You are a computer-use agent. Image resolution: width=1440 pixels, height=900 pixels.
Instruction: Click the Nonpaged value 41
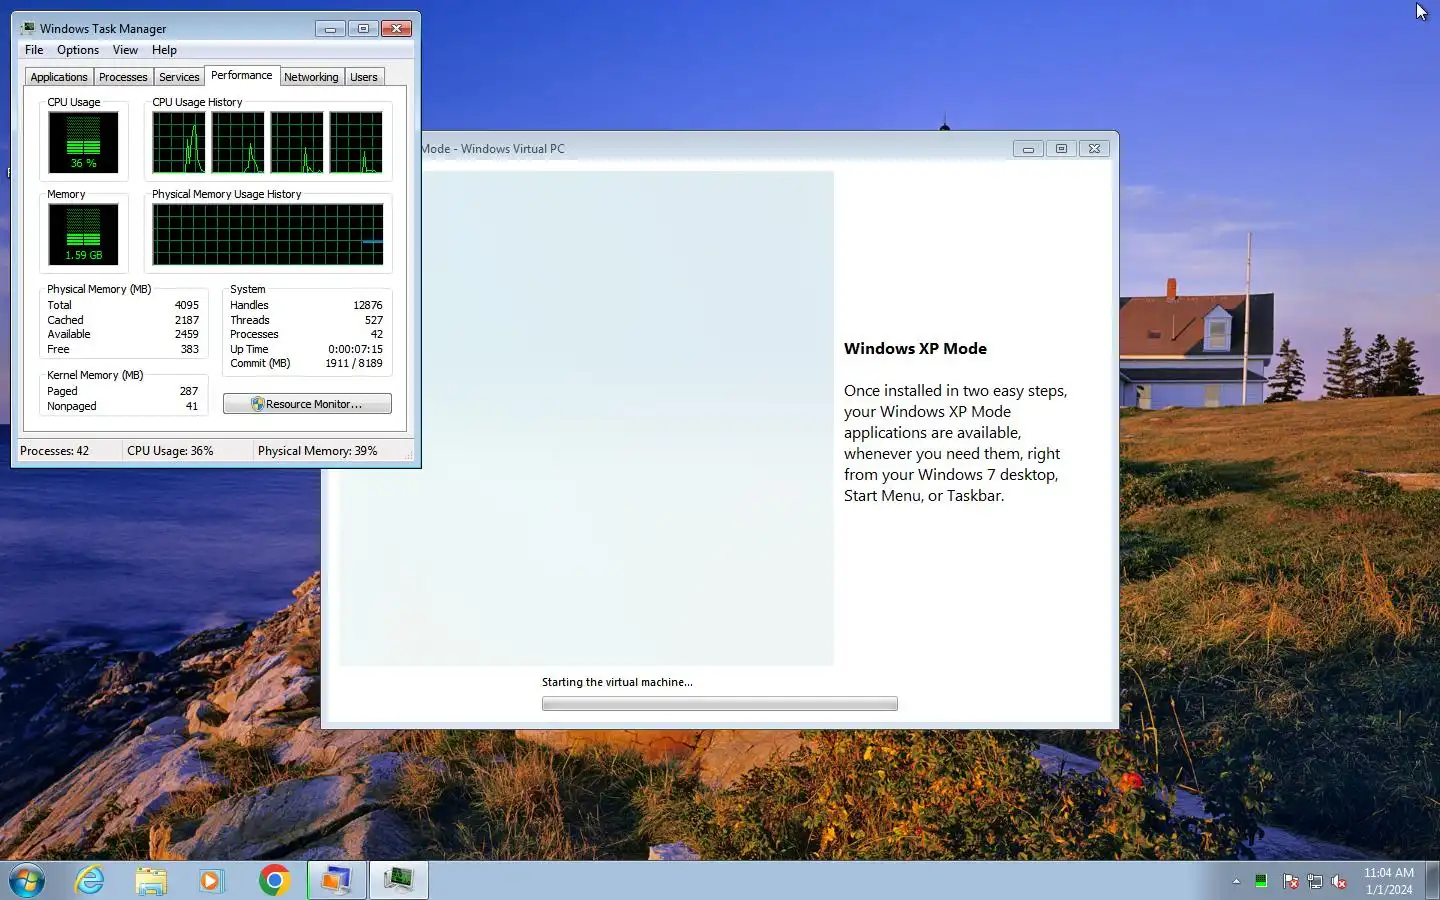(192, 406)
